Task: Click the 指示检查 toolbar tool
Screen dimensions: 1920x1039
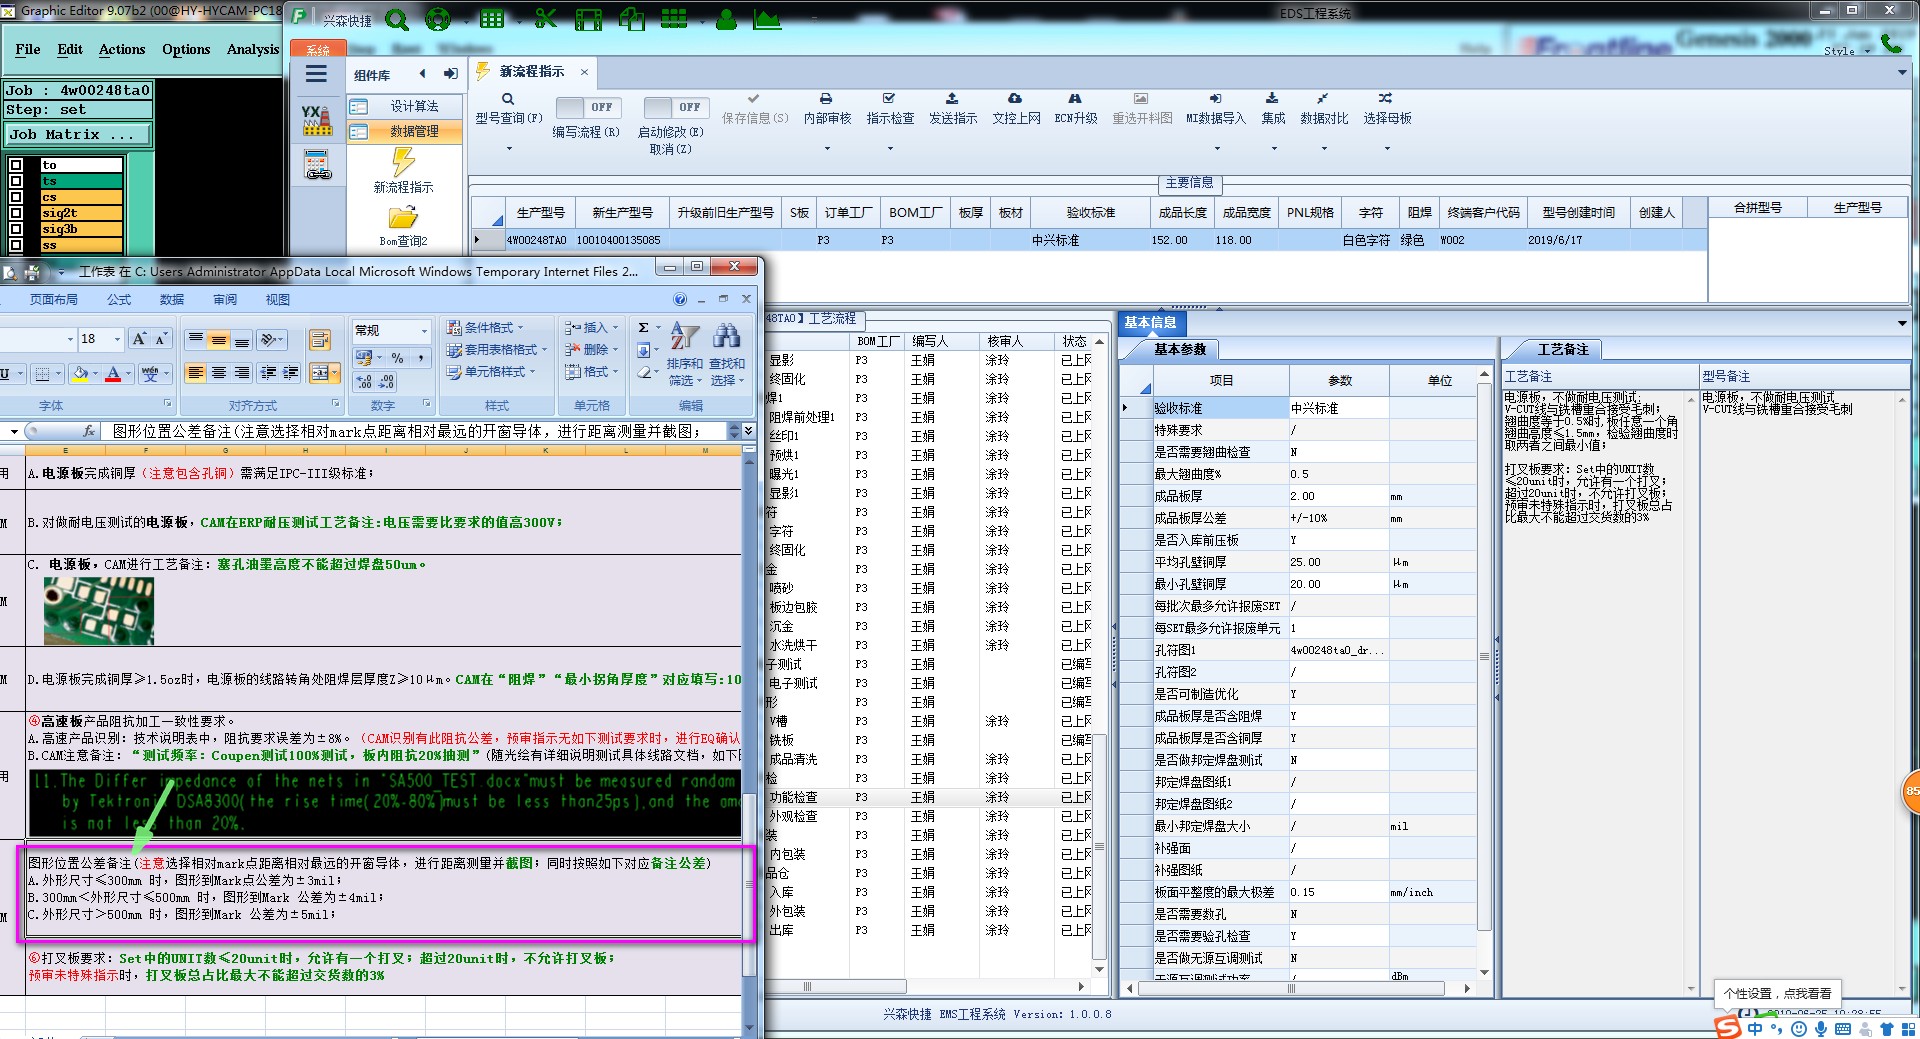Action: 890,110
